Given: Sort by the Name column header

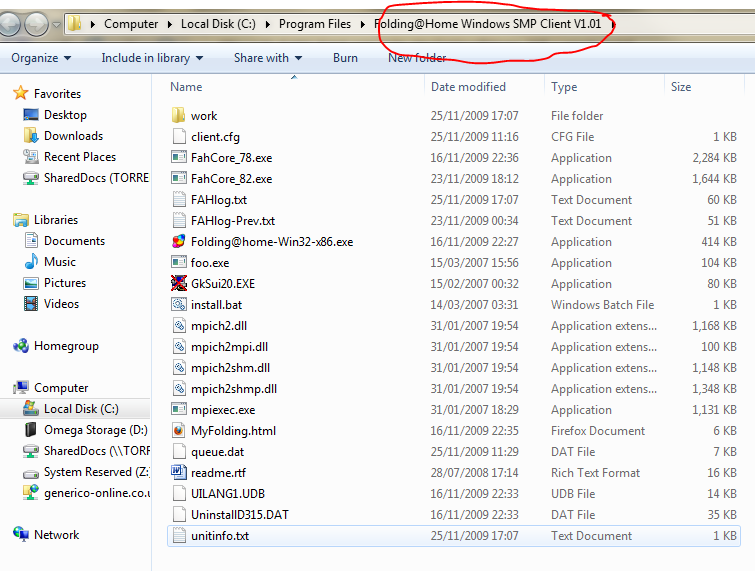Looking at the screenshot, I should coord(186,87).
